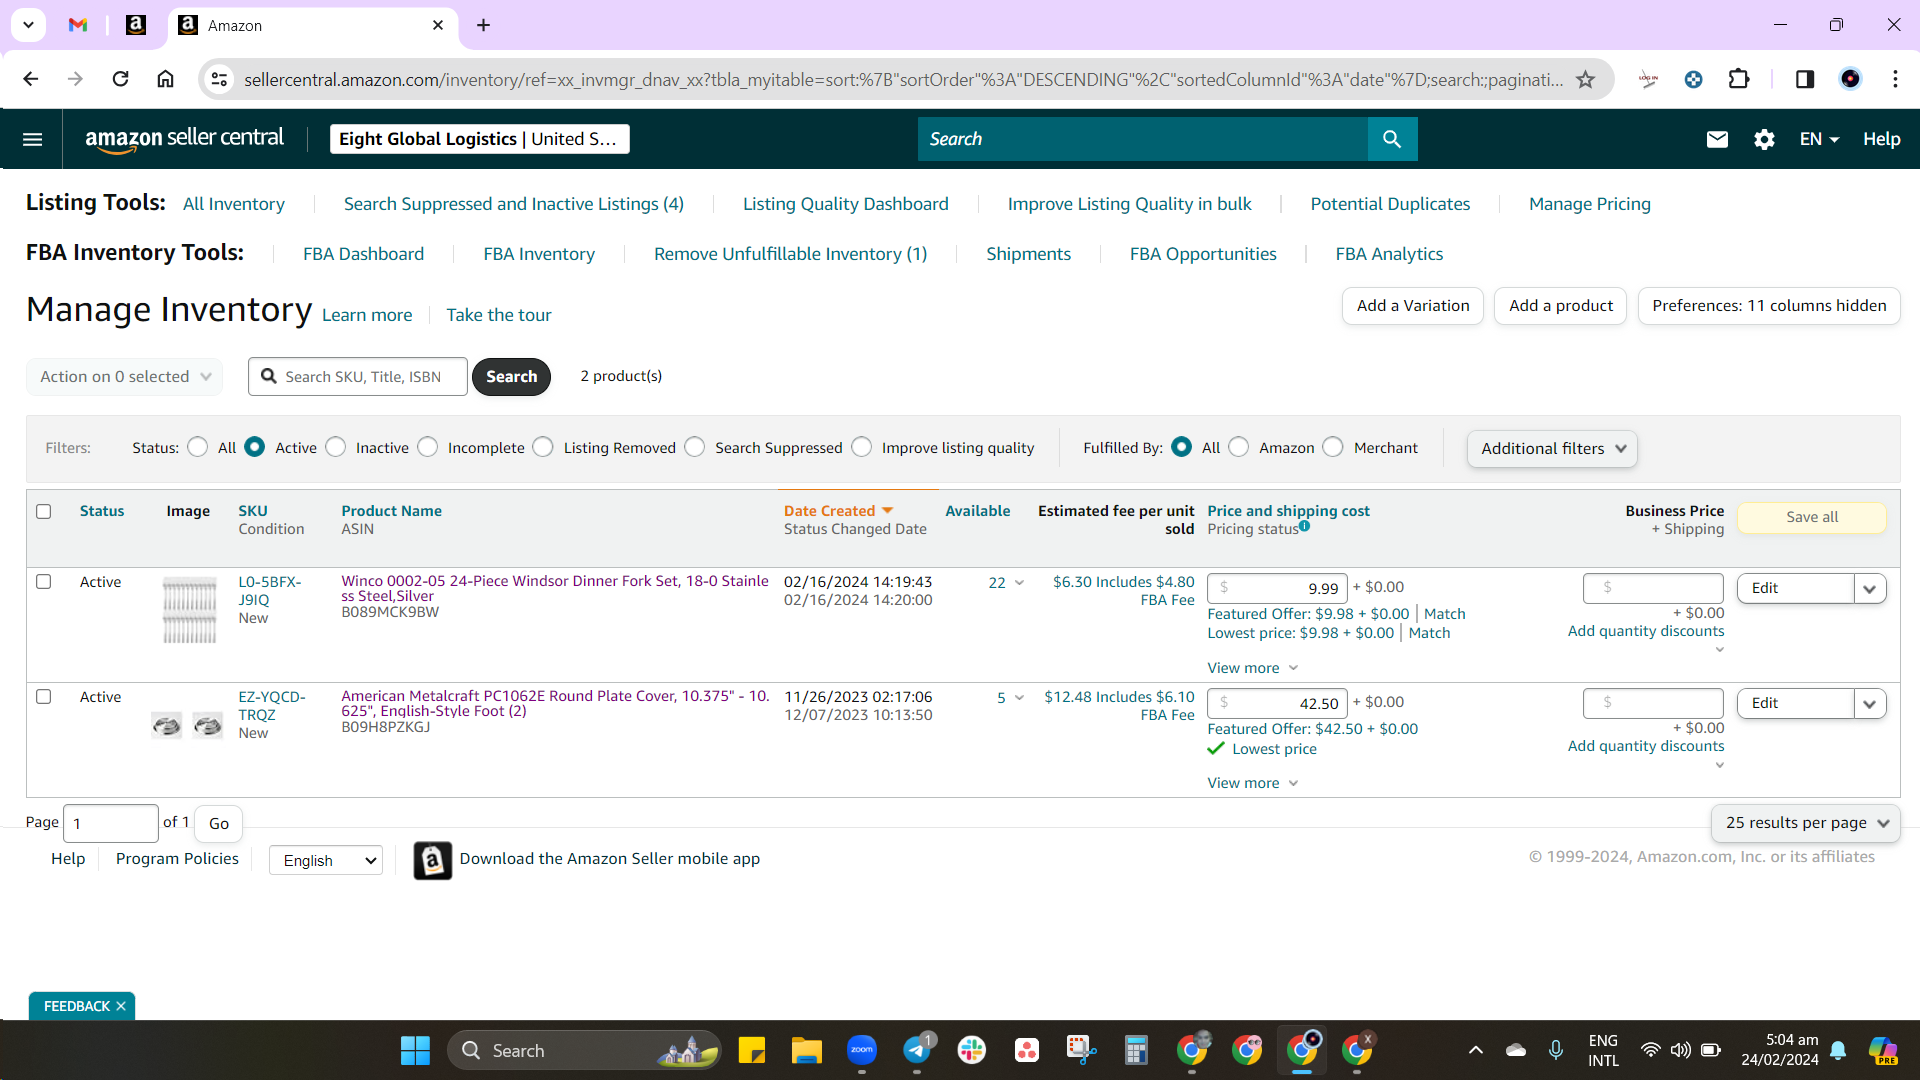Select the Listing Removed status filter

543,447
